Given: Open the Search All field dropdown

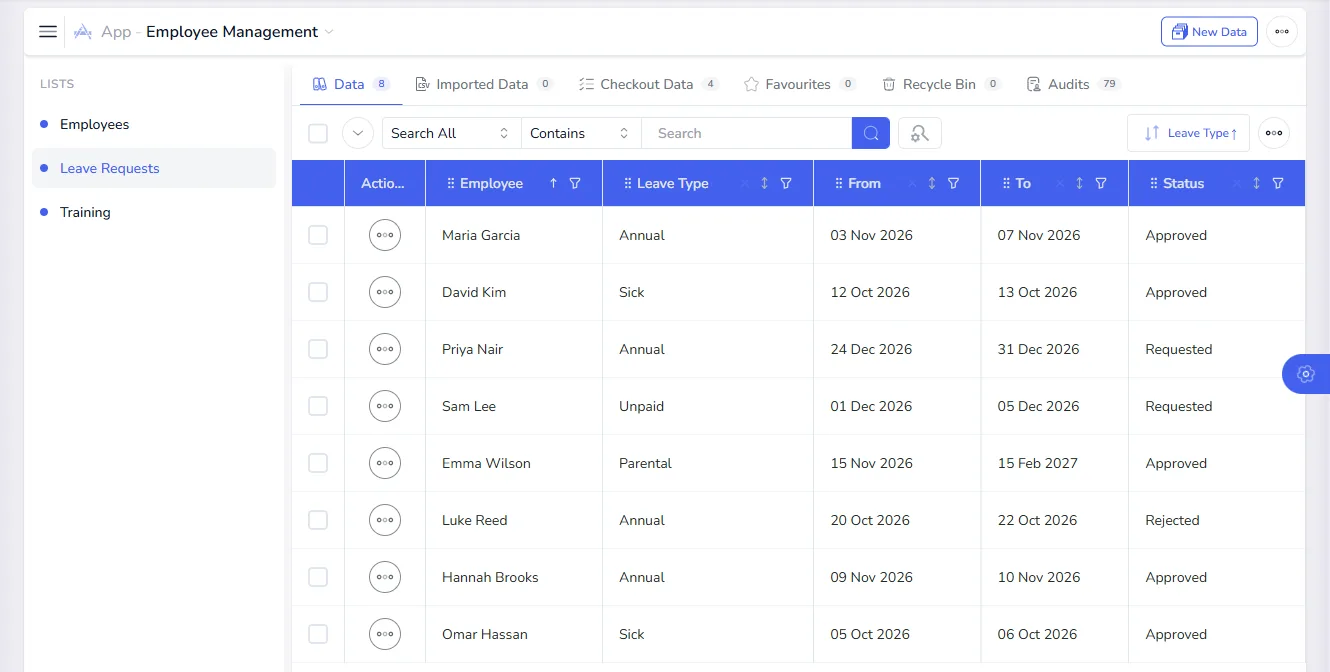Looking at the screenshot, I should [x=452, y=133].
